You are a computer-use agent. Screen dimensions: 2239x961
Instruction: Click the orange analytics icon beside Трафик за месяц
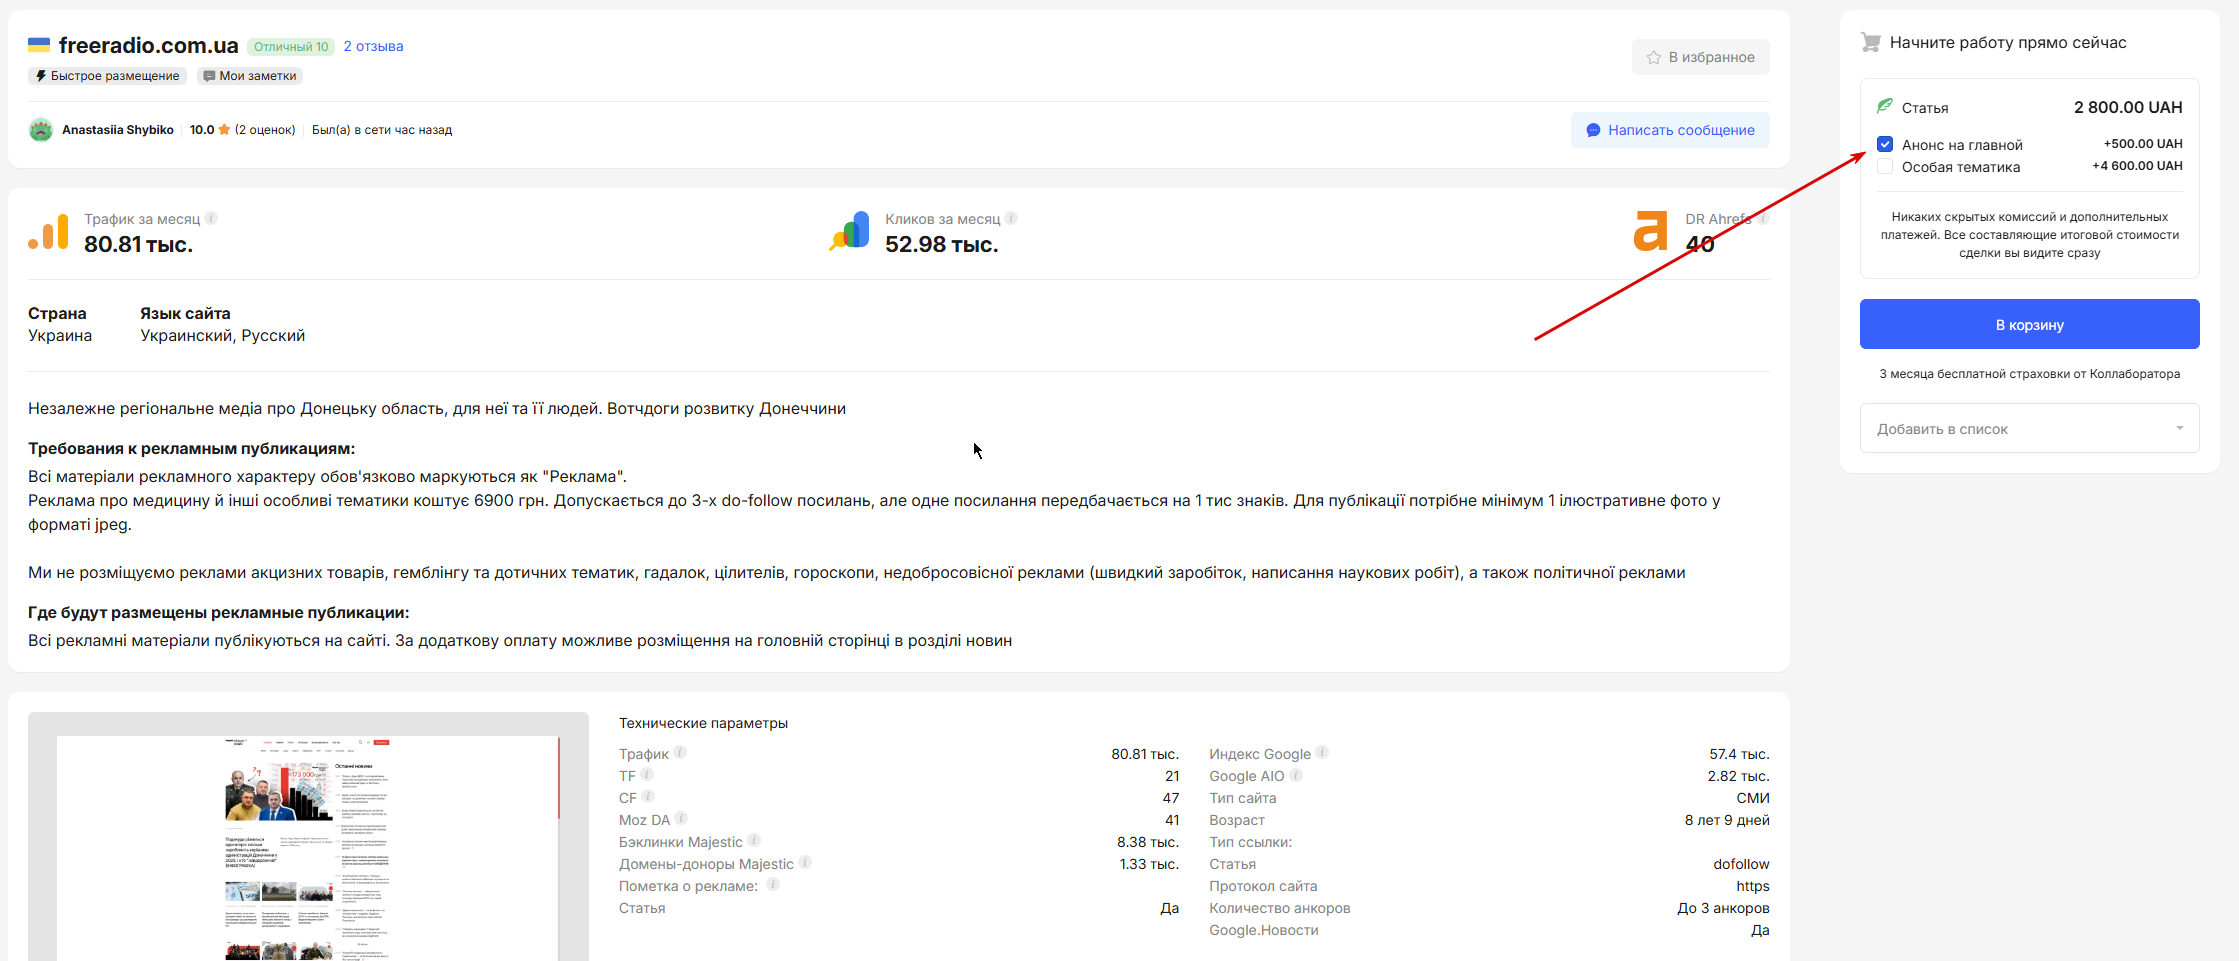[x=48, y=231]
